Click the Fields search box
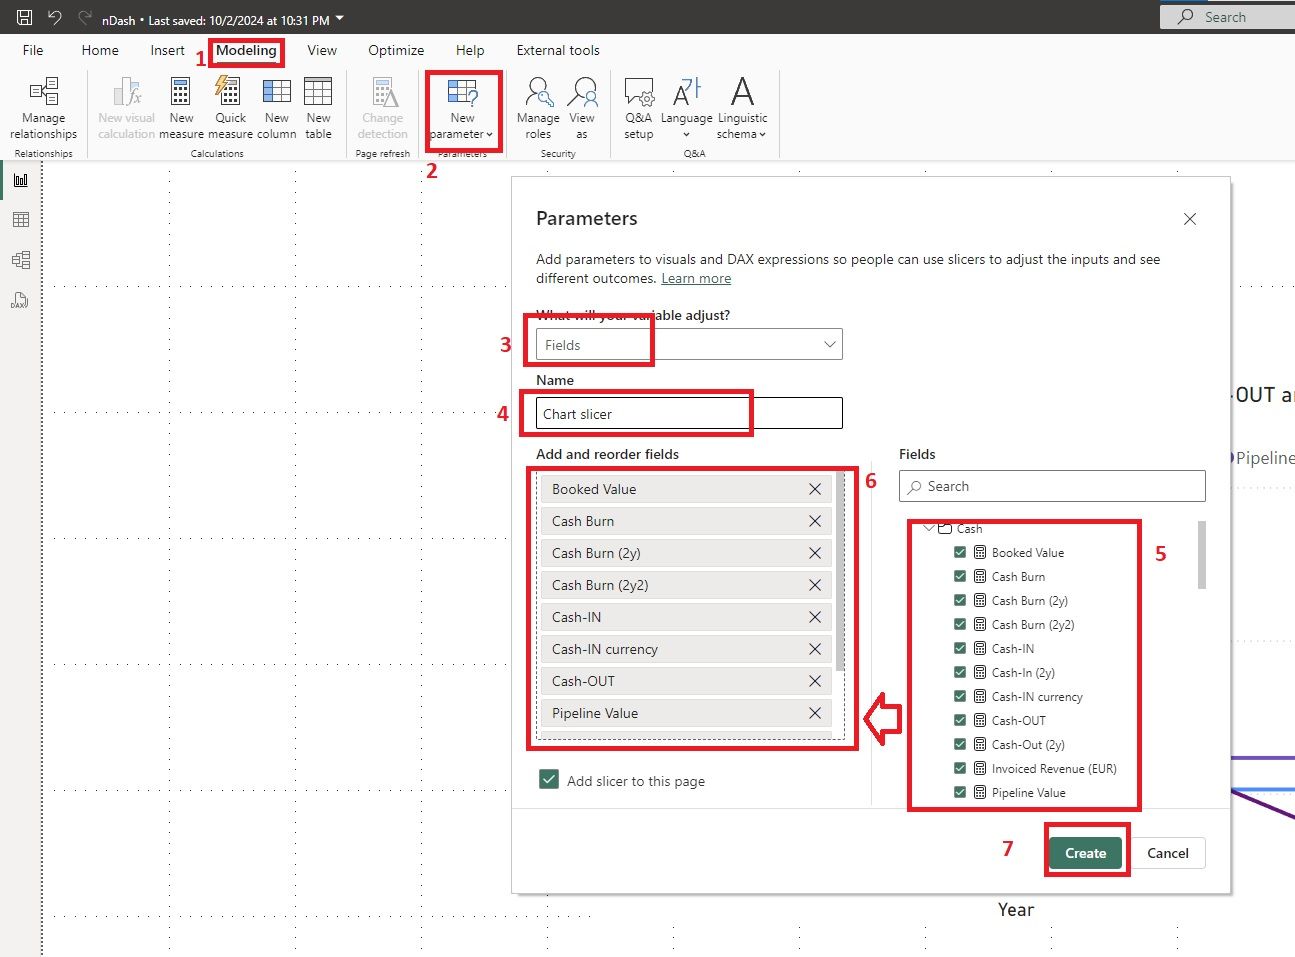 1052,486
